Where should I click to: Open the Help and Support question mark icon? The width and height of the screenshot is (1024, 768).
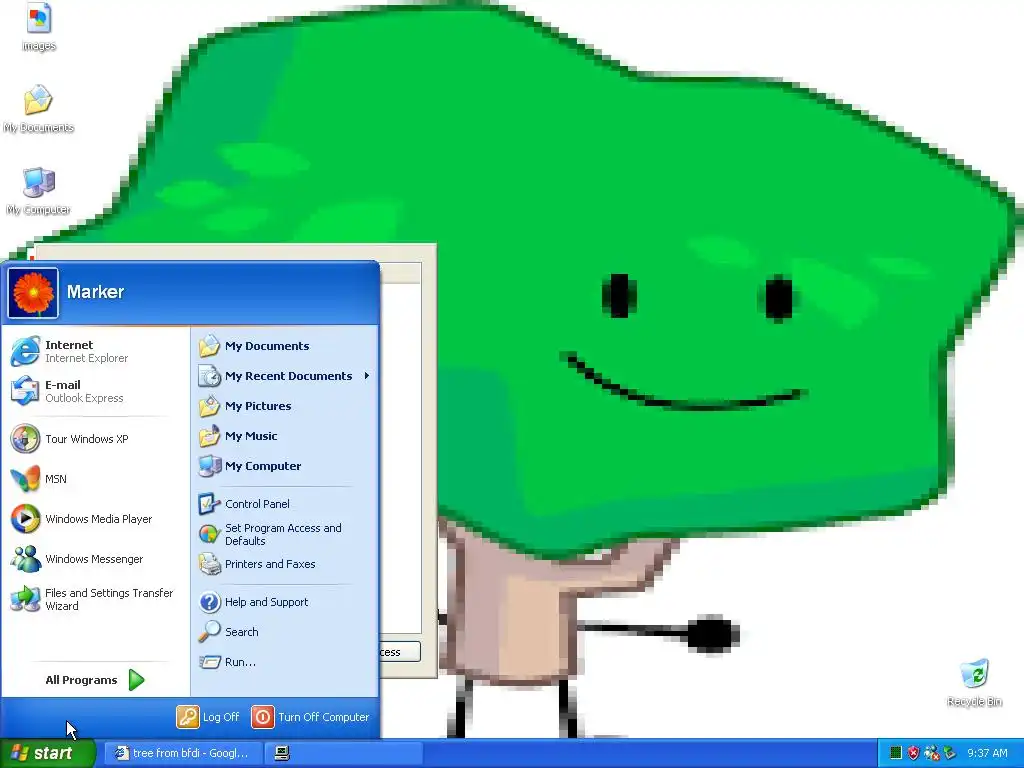[210, 601]
